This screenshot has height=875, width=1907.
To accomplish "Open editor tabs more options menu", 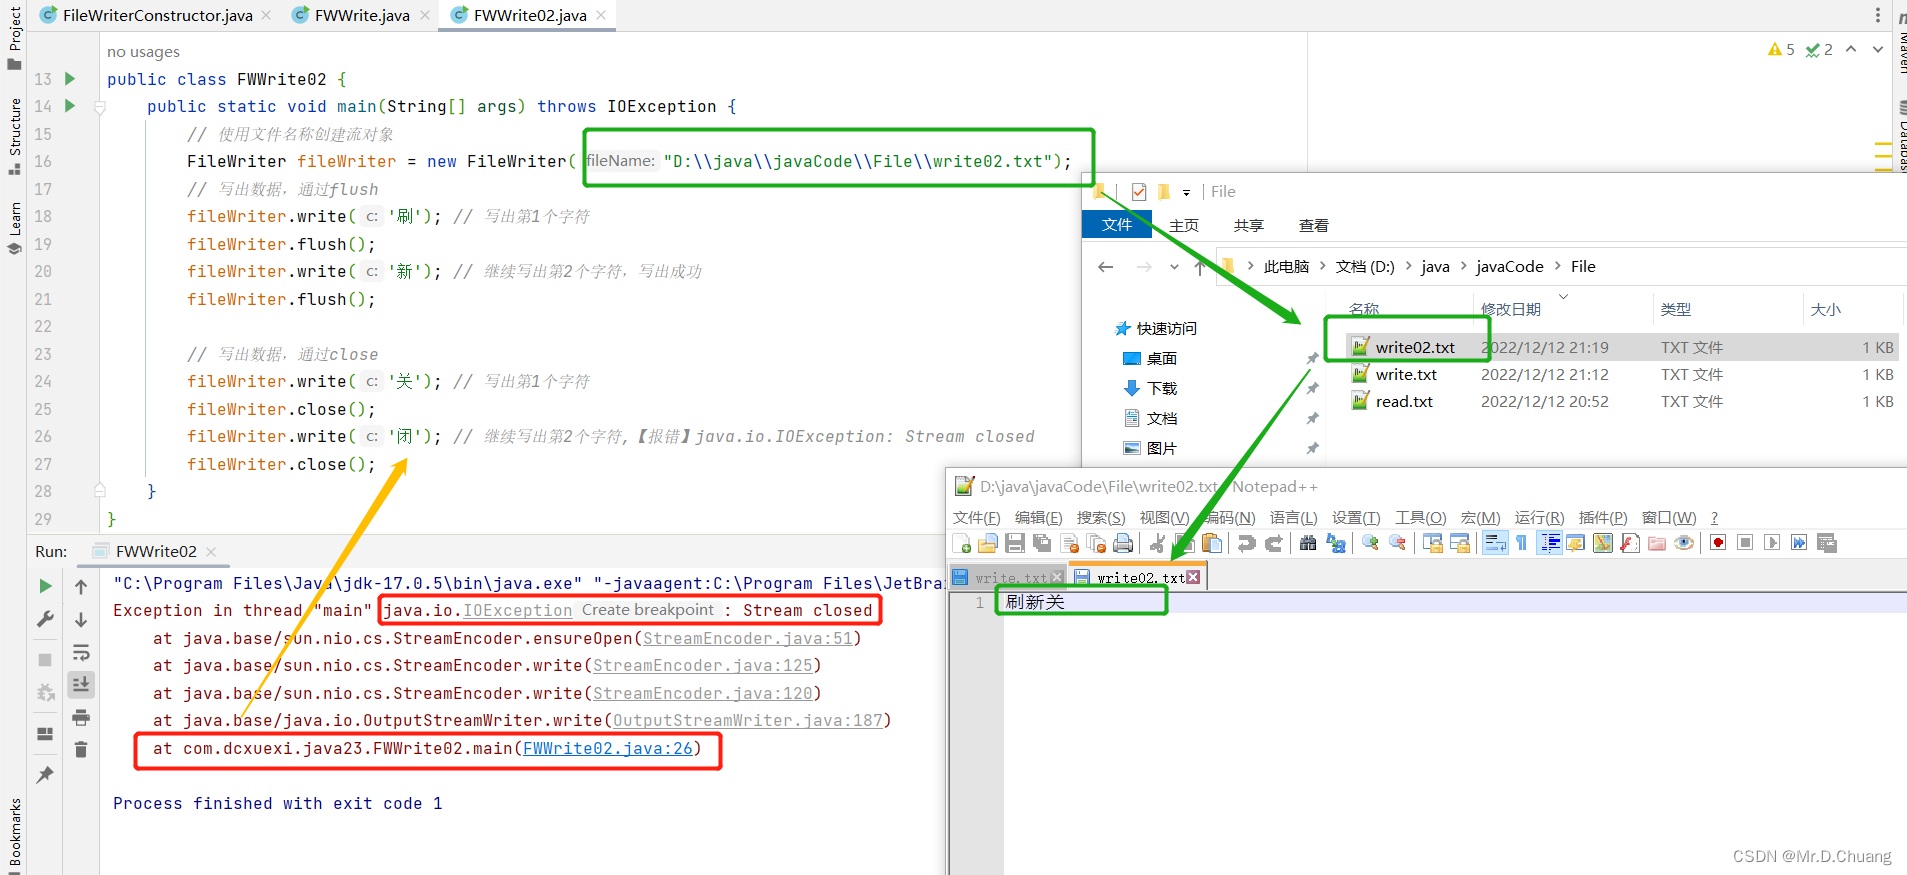I will pyautogui.click(x=1877, y=15).
